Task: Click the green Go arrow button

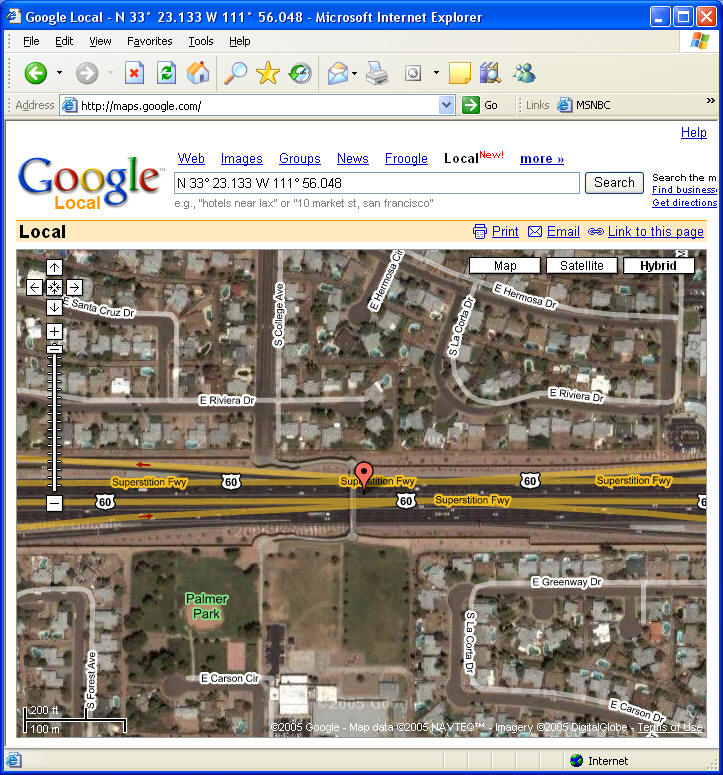Action: 470,105
